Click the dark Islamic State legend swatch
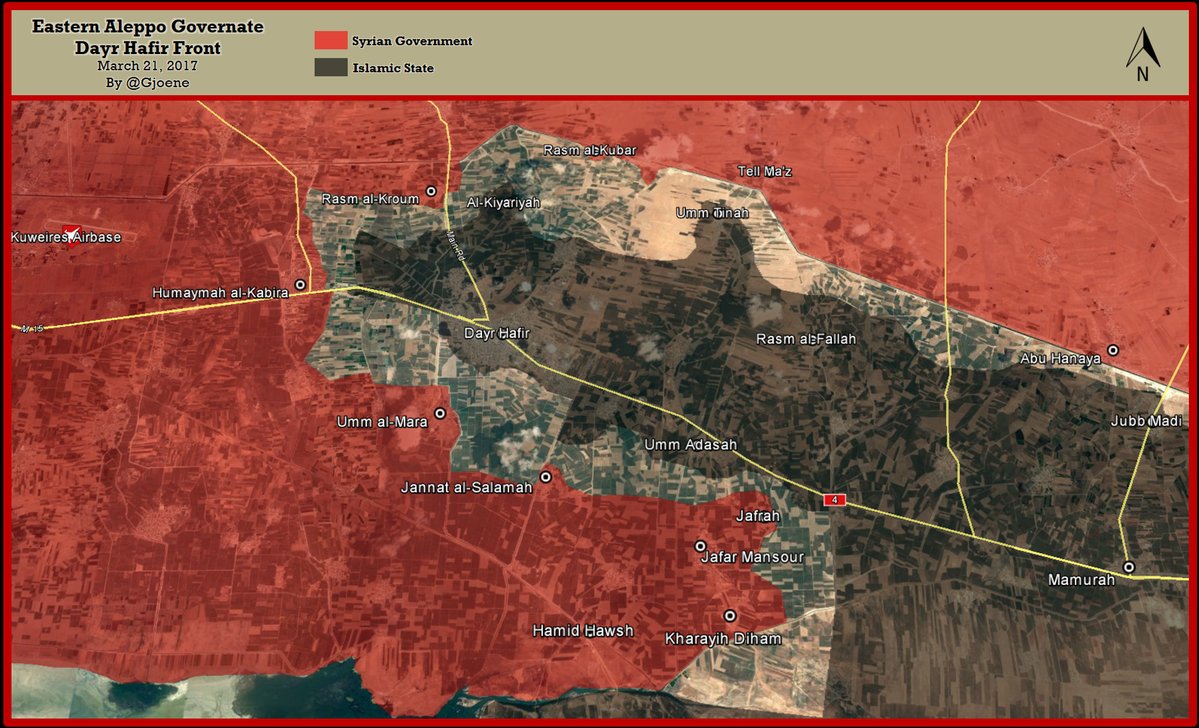 (330, 68)
